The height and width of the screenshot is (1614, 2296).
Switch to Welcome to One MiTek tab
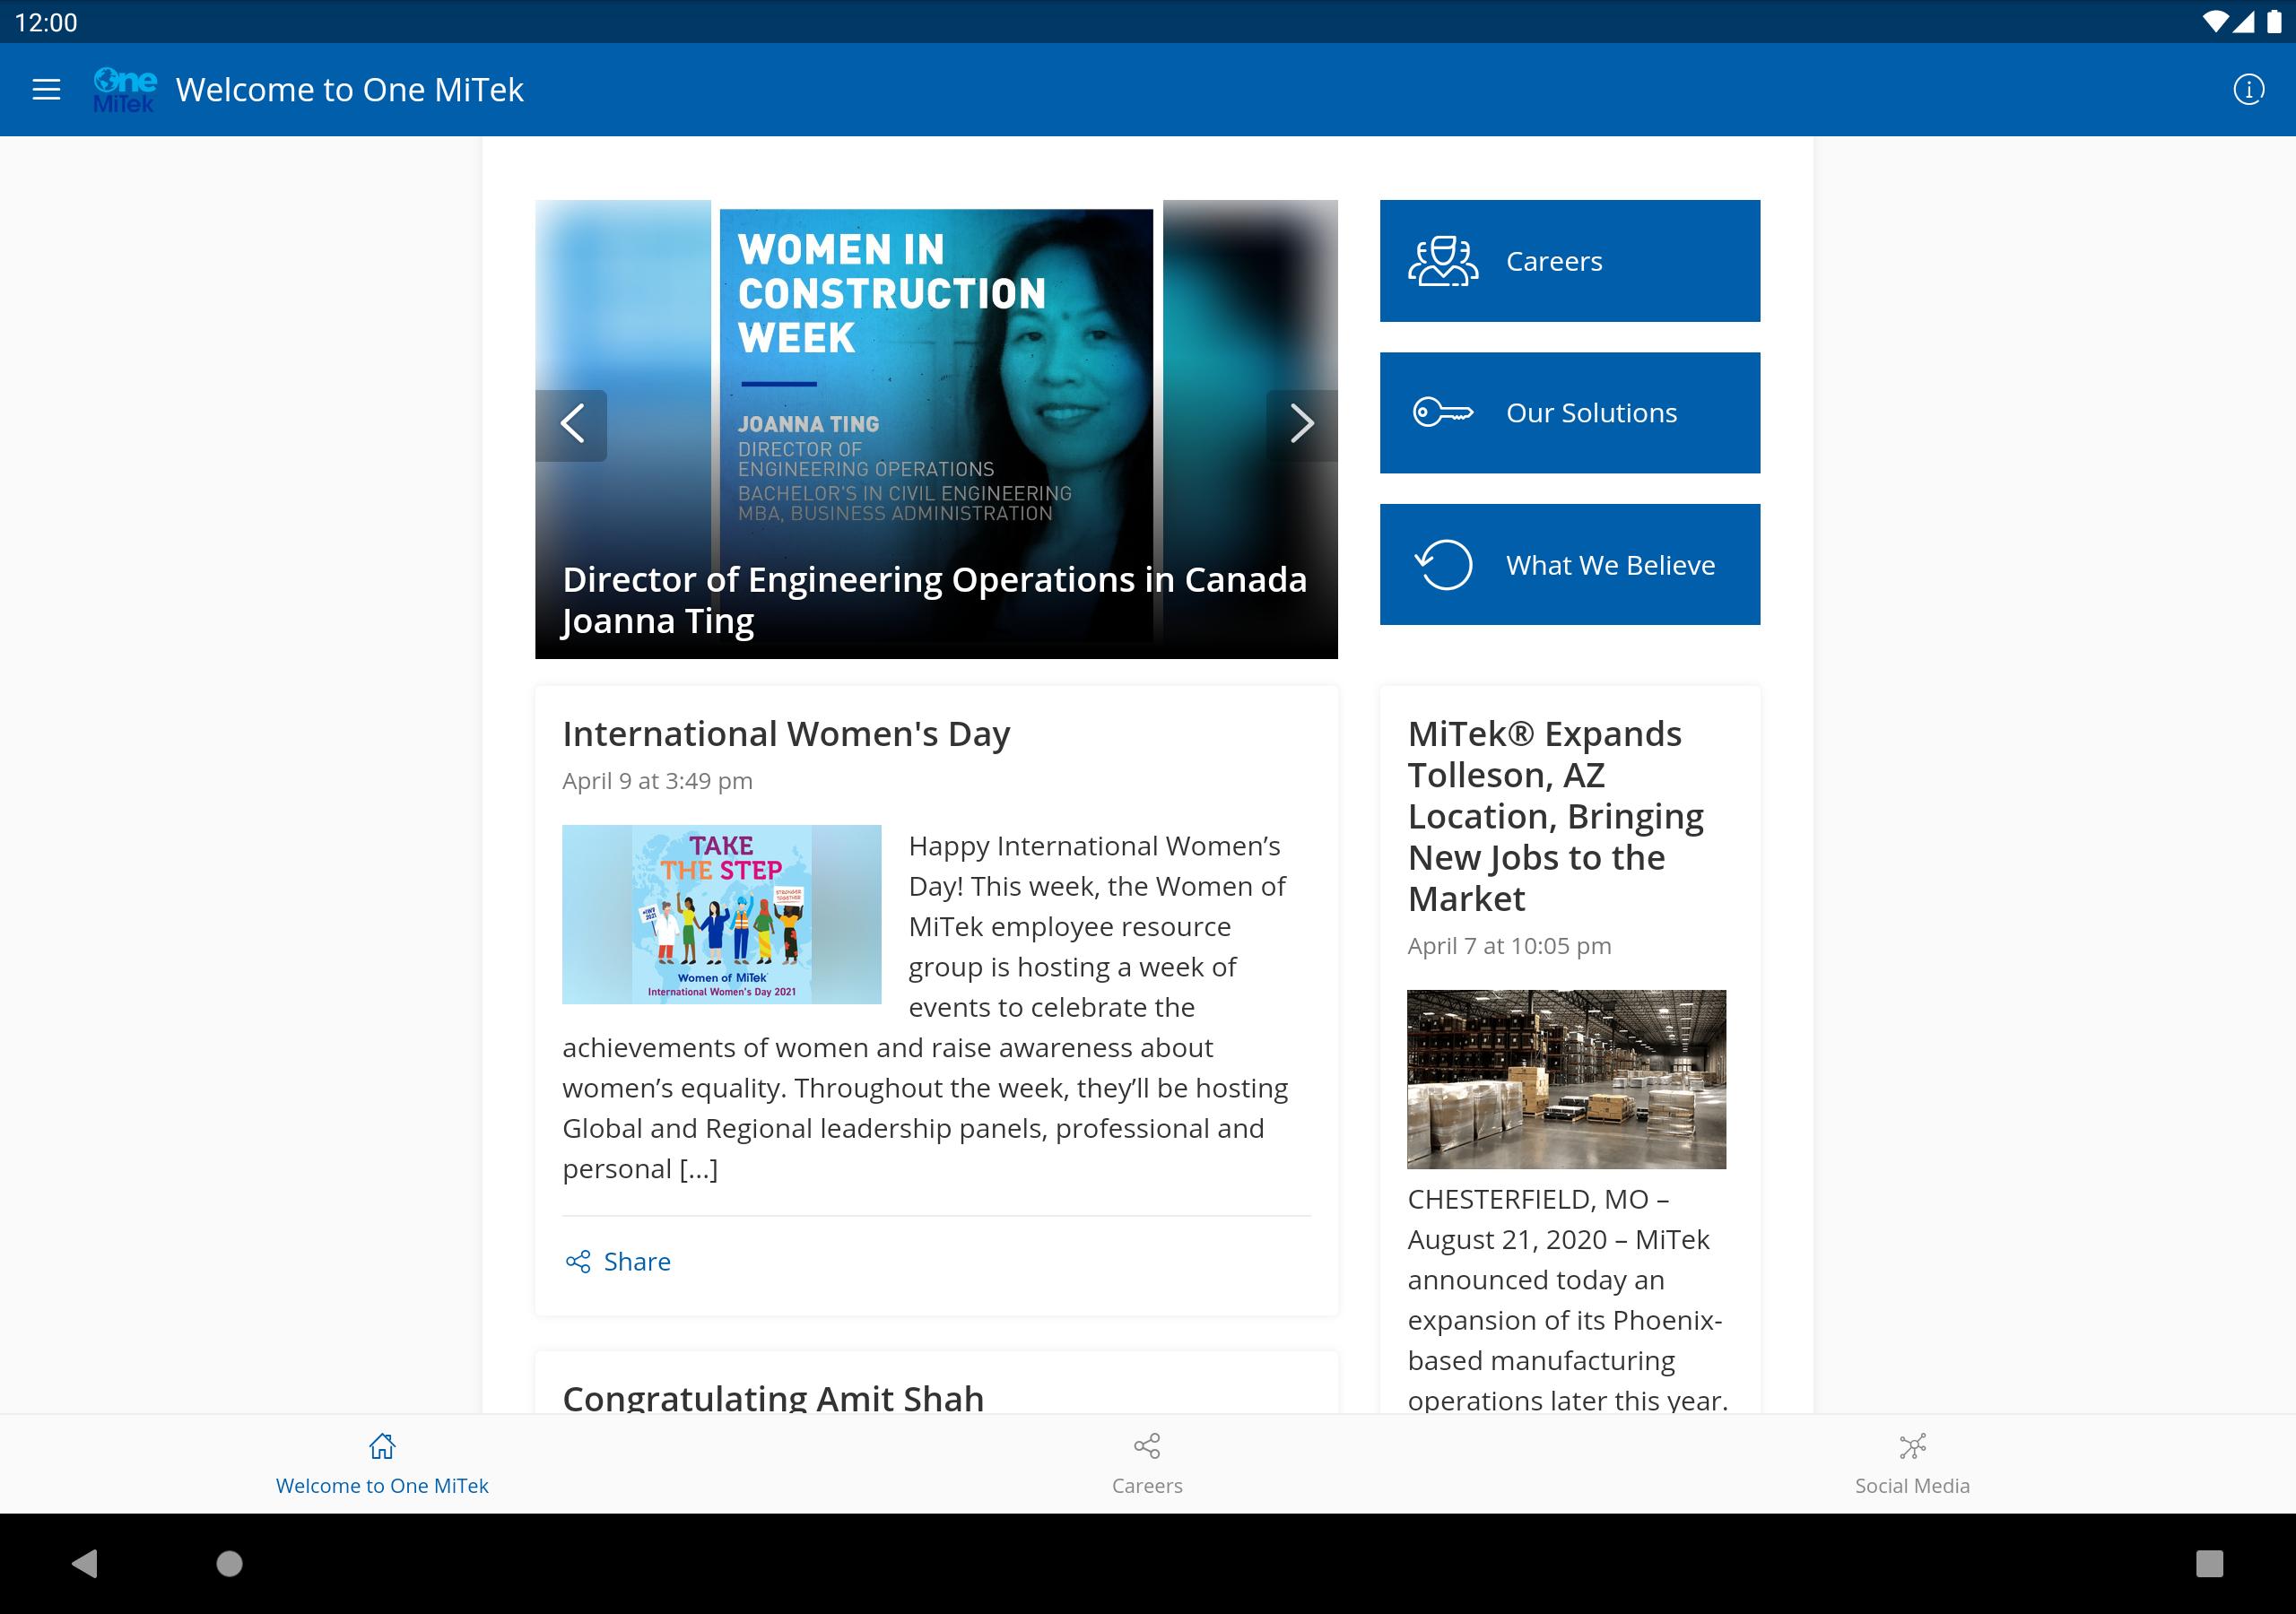click(x=382, y=1463)
